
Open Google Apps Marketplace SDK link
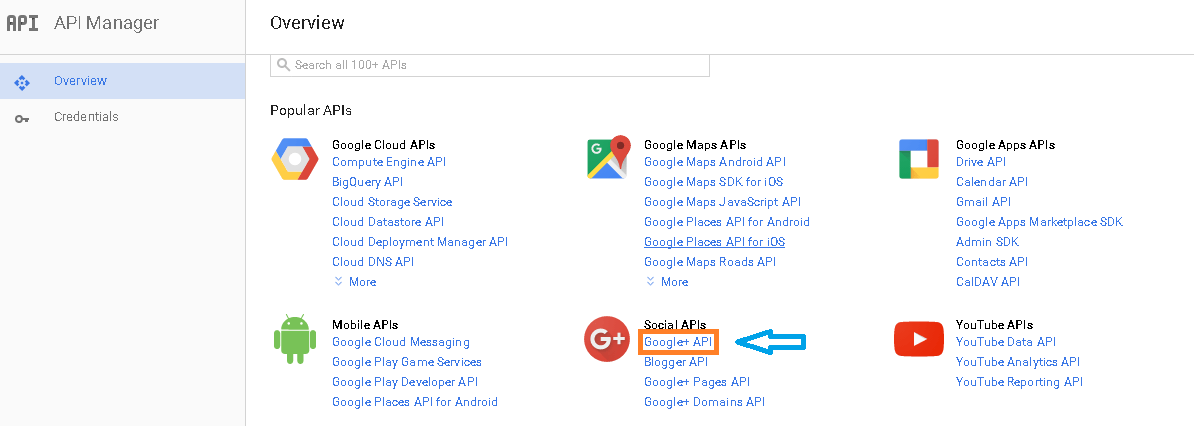tap(1039, 222)
